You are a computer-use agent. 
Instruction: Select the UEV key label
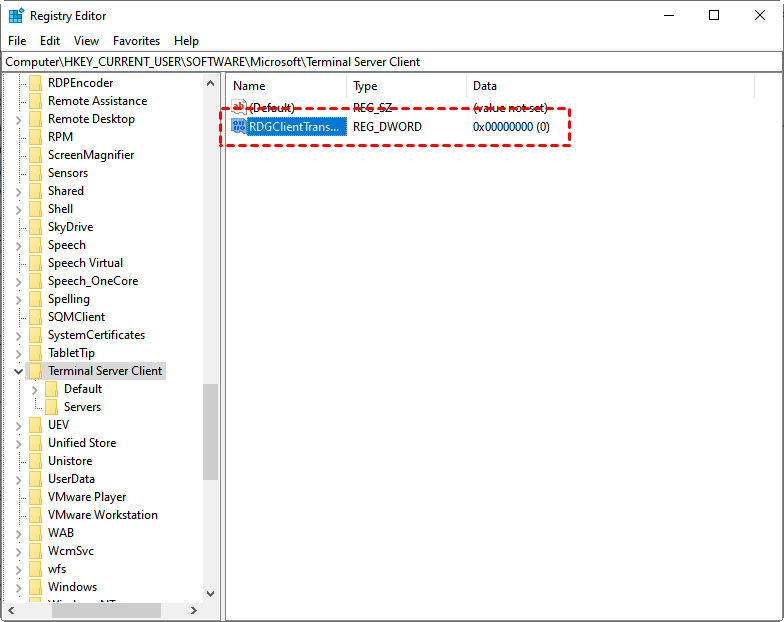coord(58,425)
